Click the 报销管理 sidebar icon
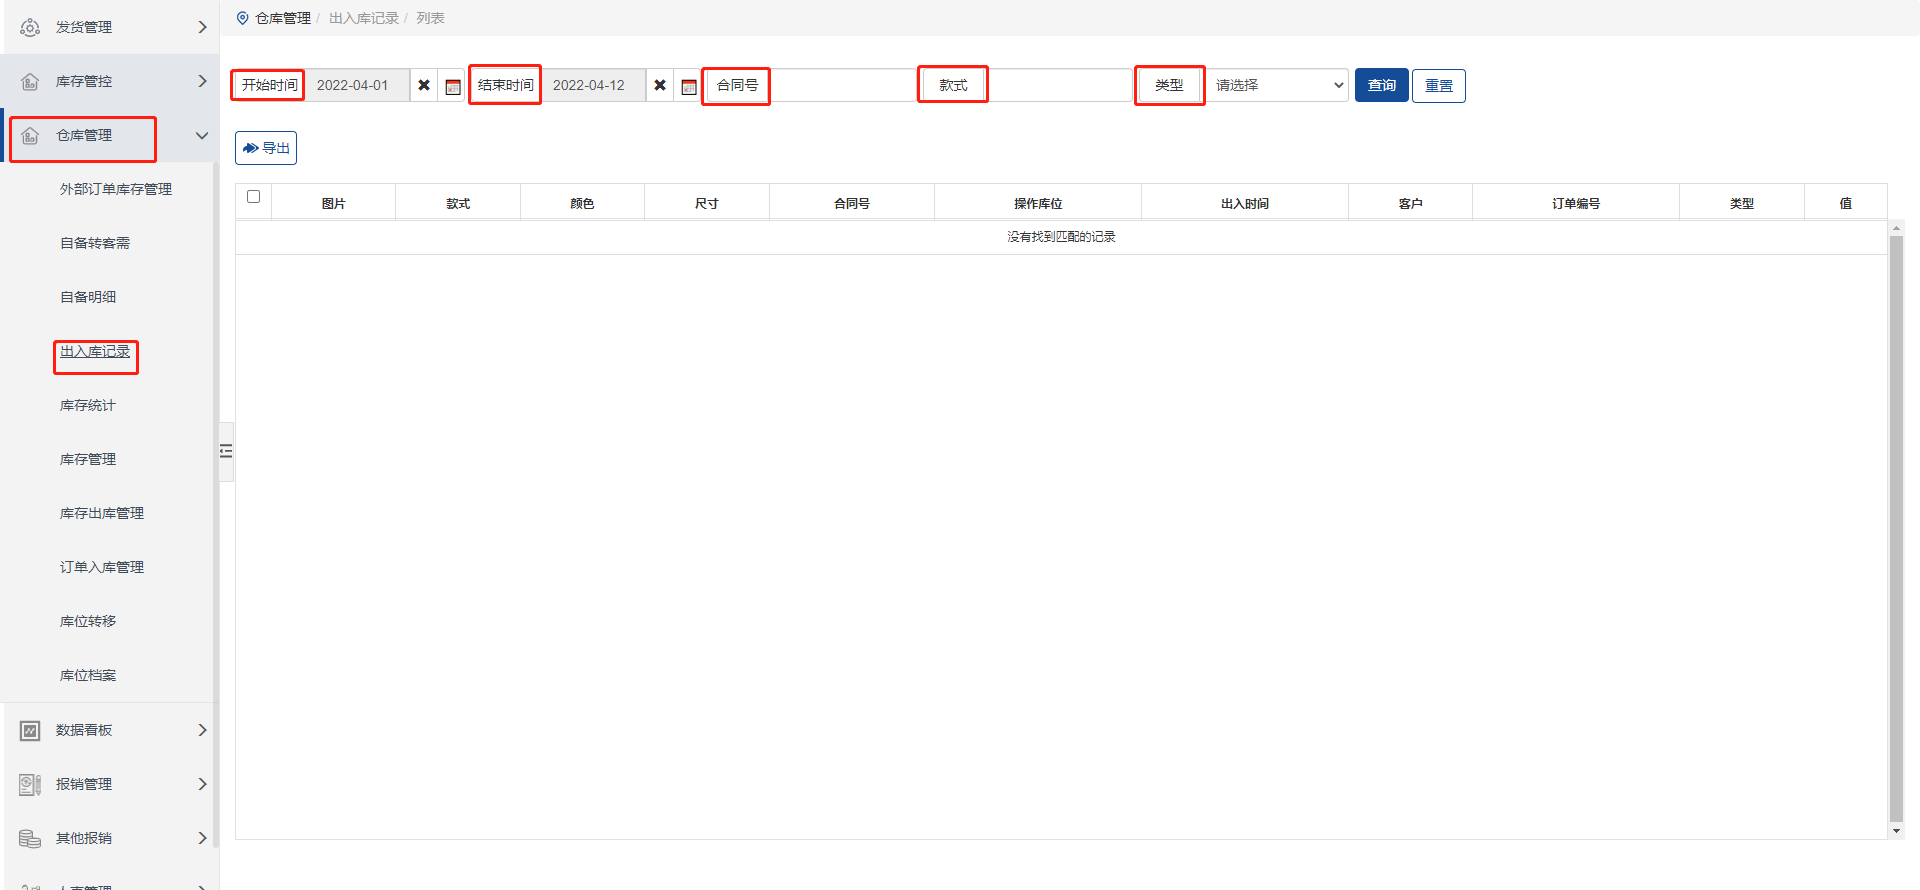The image size is (1920, 890). pyautogui.click(x=30, y=784)
